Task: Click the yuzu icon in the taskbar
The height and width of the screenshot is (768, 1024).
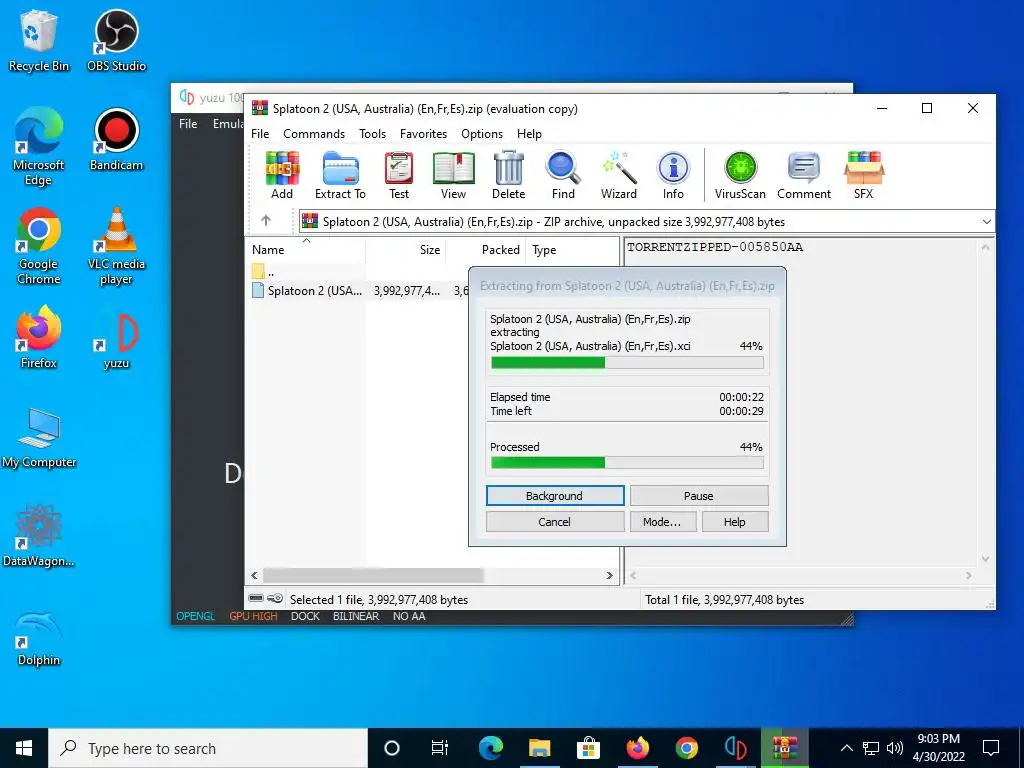Action: 735,748
